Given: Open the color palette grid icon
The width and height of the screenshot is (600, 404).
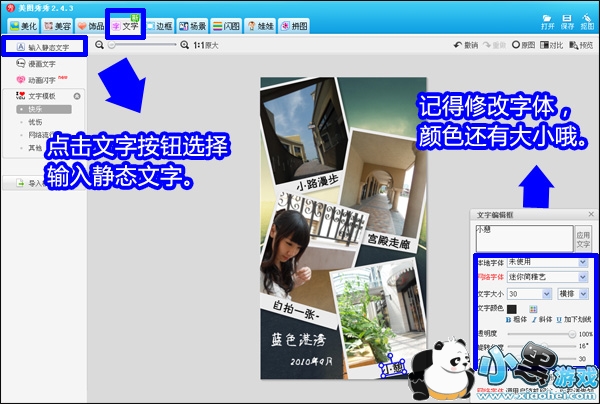Looking at the screenshot, I should (533, 309).
